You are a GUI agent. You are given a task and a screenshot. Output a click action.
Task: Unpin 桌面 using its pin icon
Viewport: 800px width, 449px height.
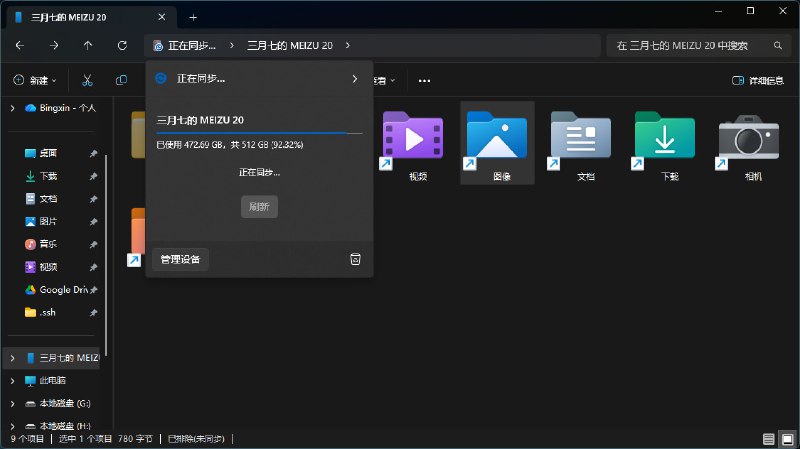pyautogui.click(x=93, y=153)
